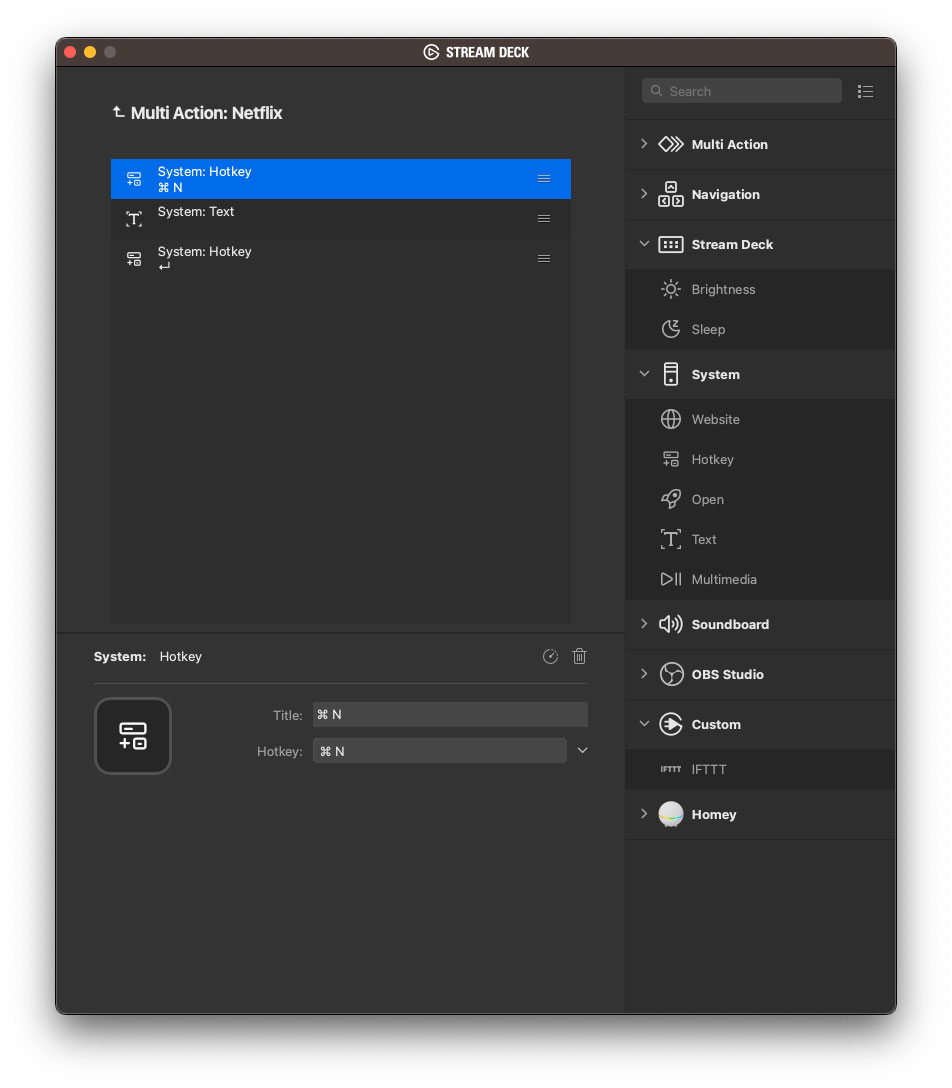Toggle the actions list view icon
The width and height of the screenshot is (952, 1088).
(865, 92)
